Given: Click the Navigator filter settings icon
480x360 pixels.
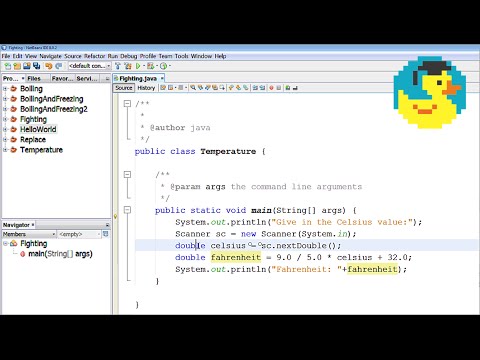Looking at the screenshot, I should pos(106,234).
